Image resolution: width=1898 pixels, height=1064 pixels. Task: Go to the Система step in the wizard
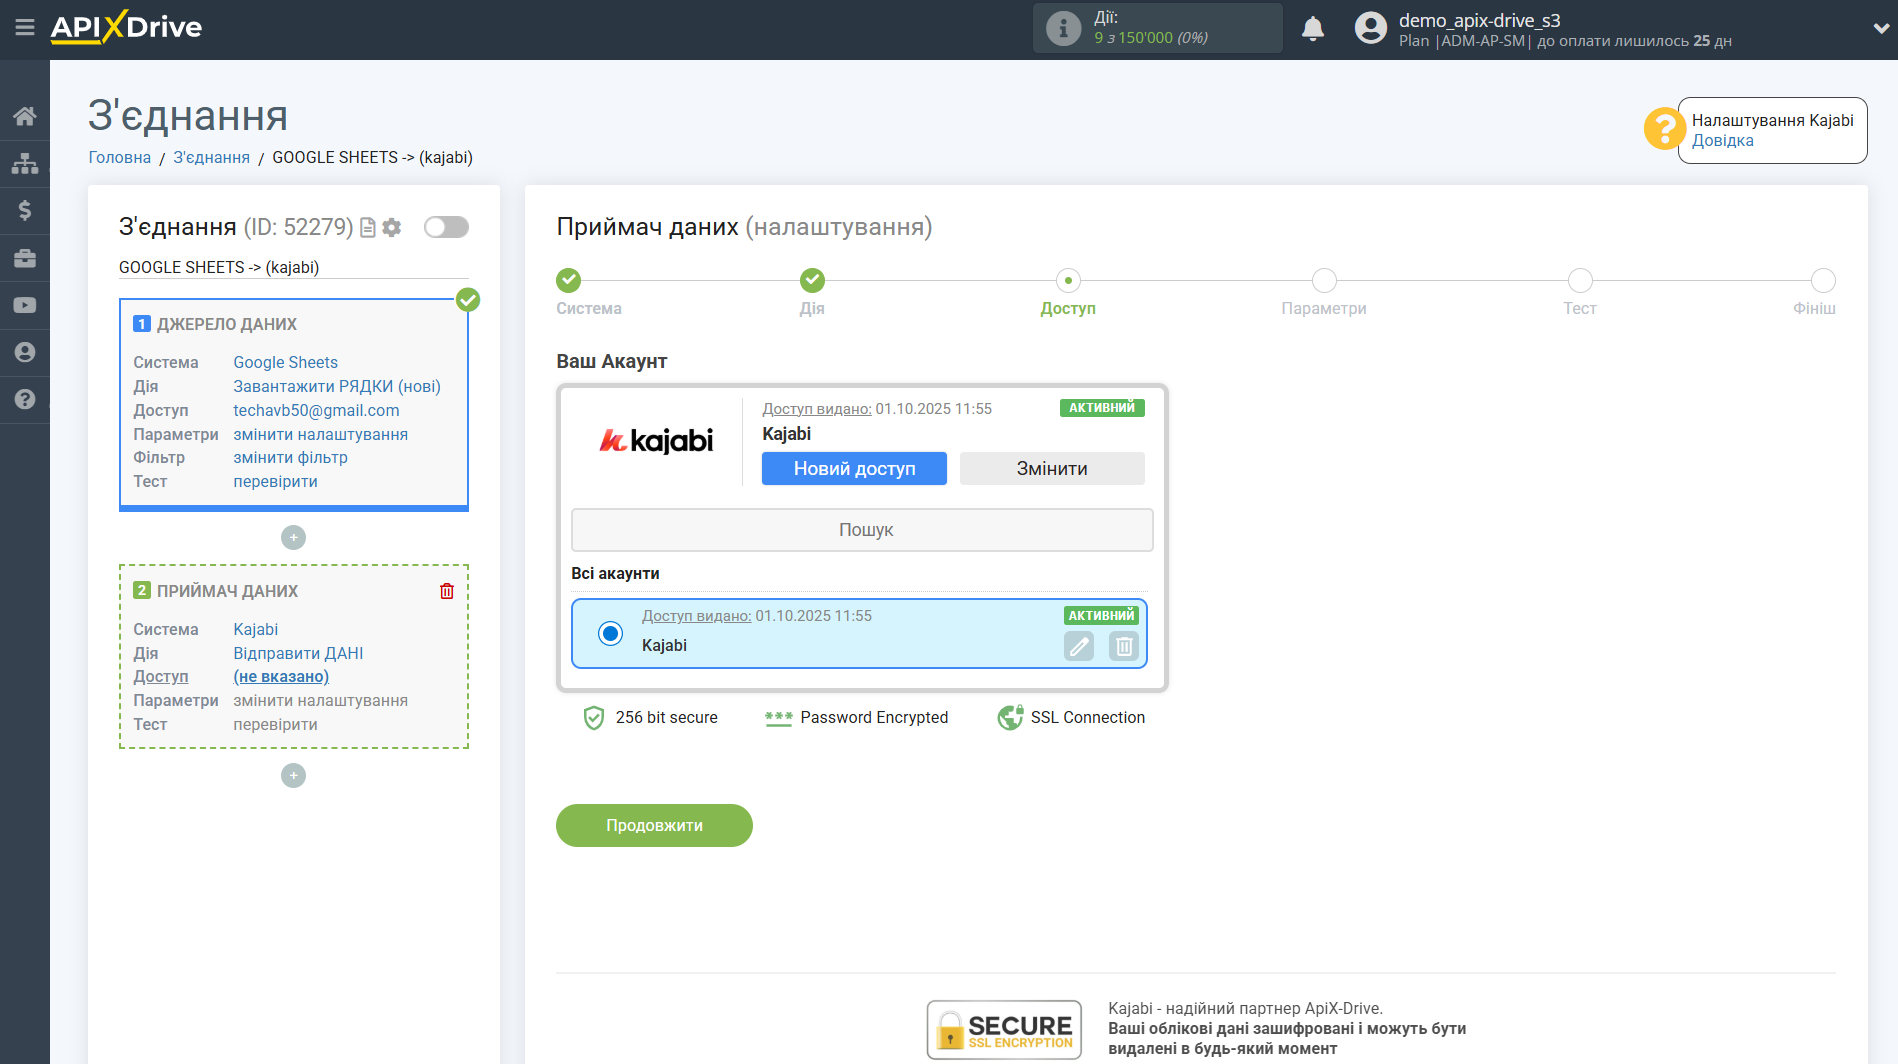(x=569, y=280)
